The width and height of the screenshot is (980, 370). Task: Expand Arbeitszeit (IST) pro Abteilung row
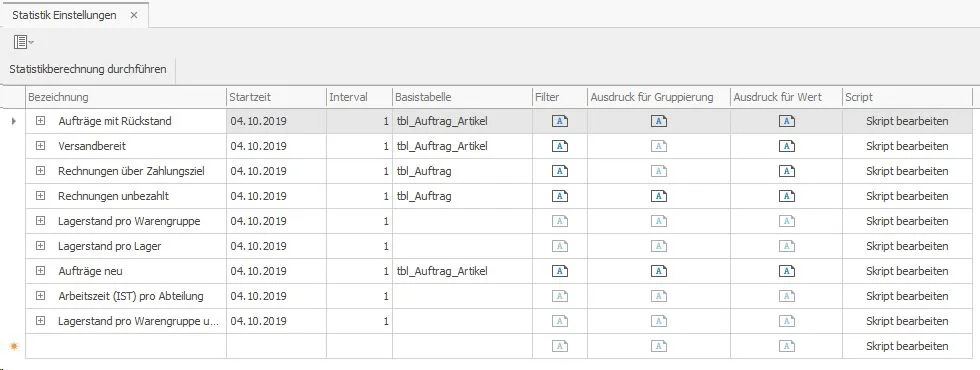pyautogui.click(x=41, y=296)
